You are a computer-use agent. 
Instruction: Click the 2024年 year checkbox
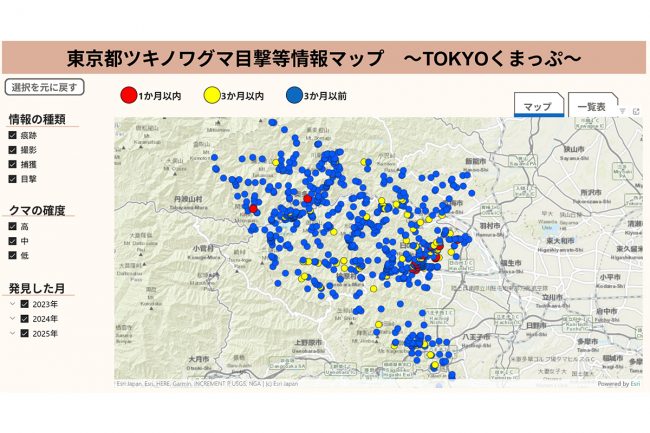pos(25,319)
